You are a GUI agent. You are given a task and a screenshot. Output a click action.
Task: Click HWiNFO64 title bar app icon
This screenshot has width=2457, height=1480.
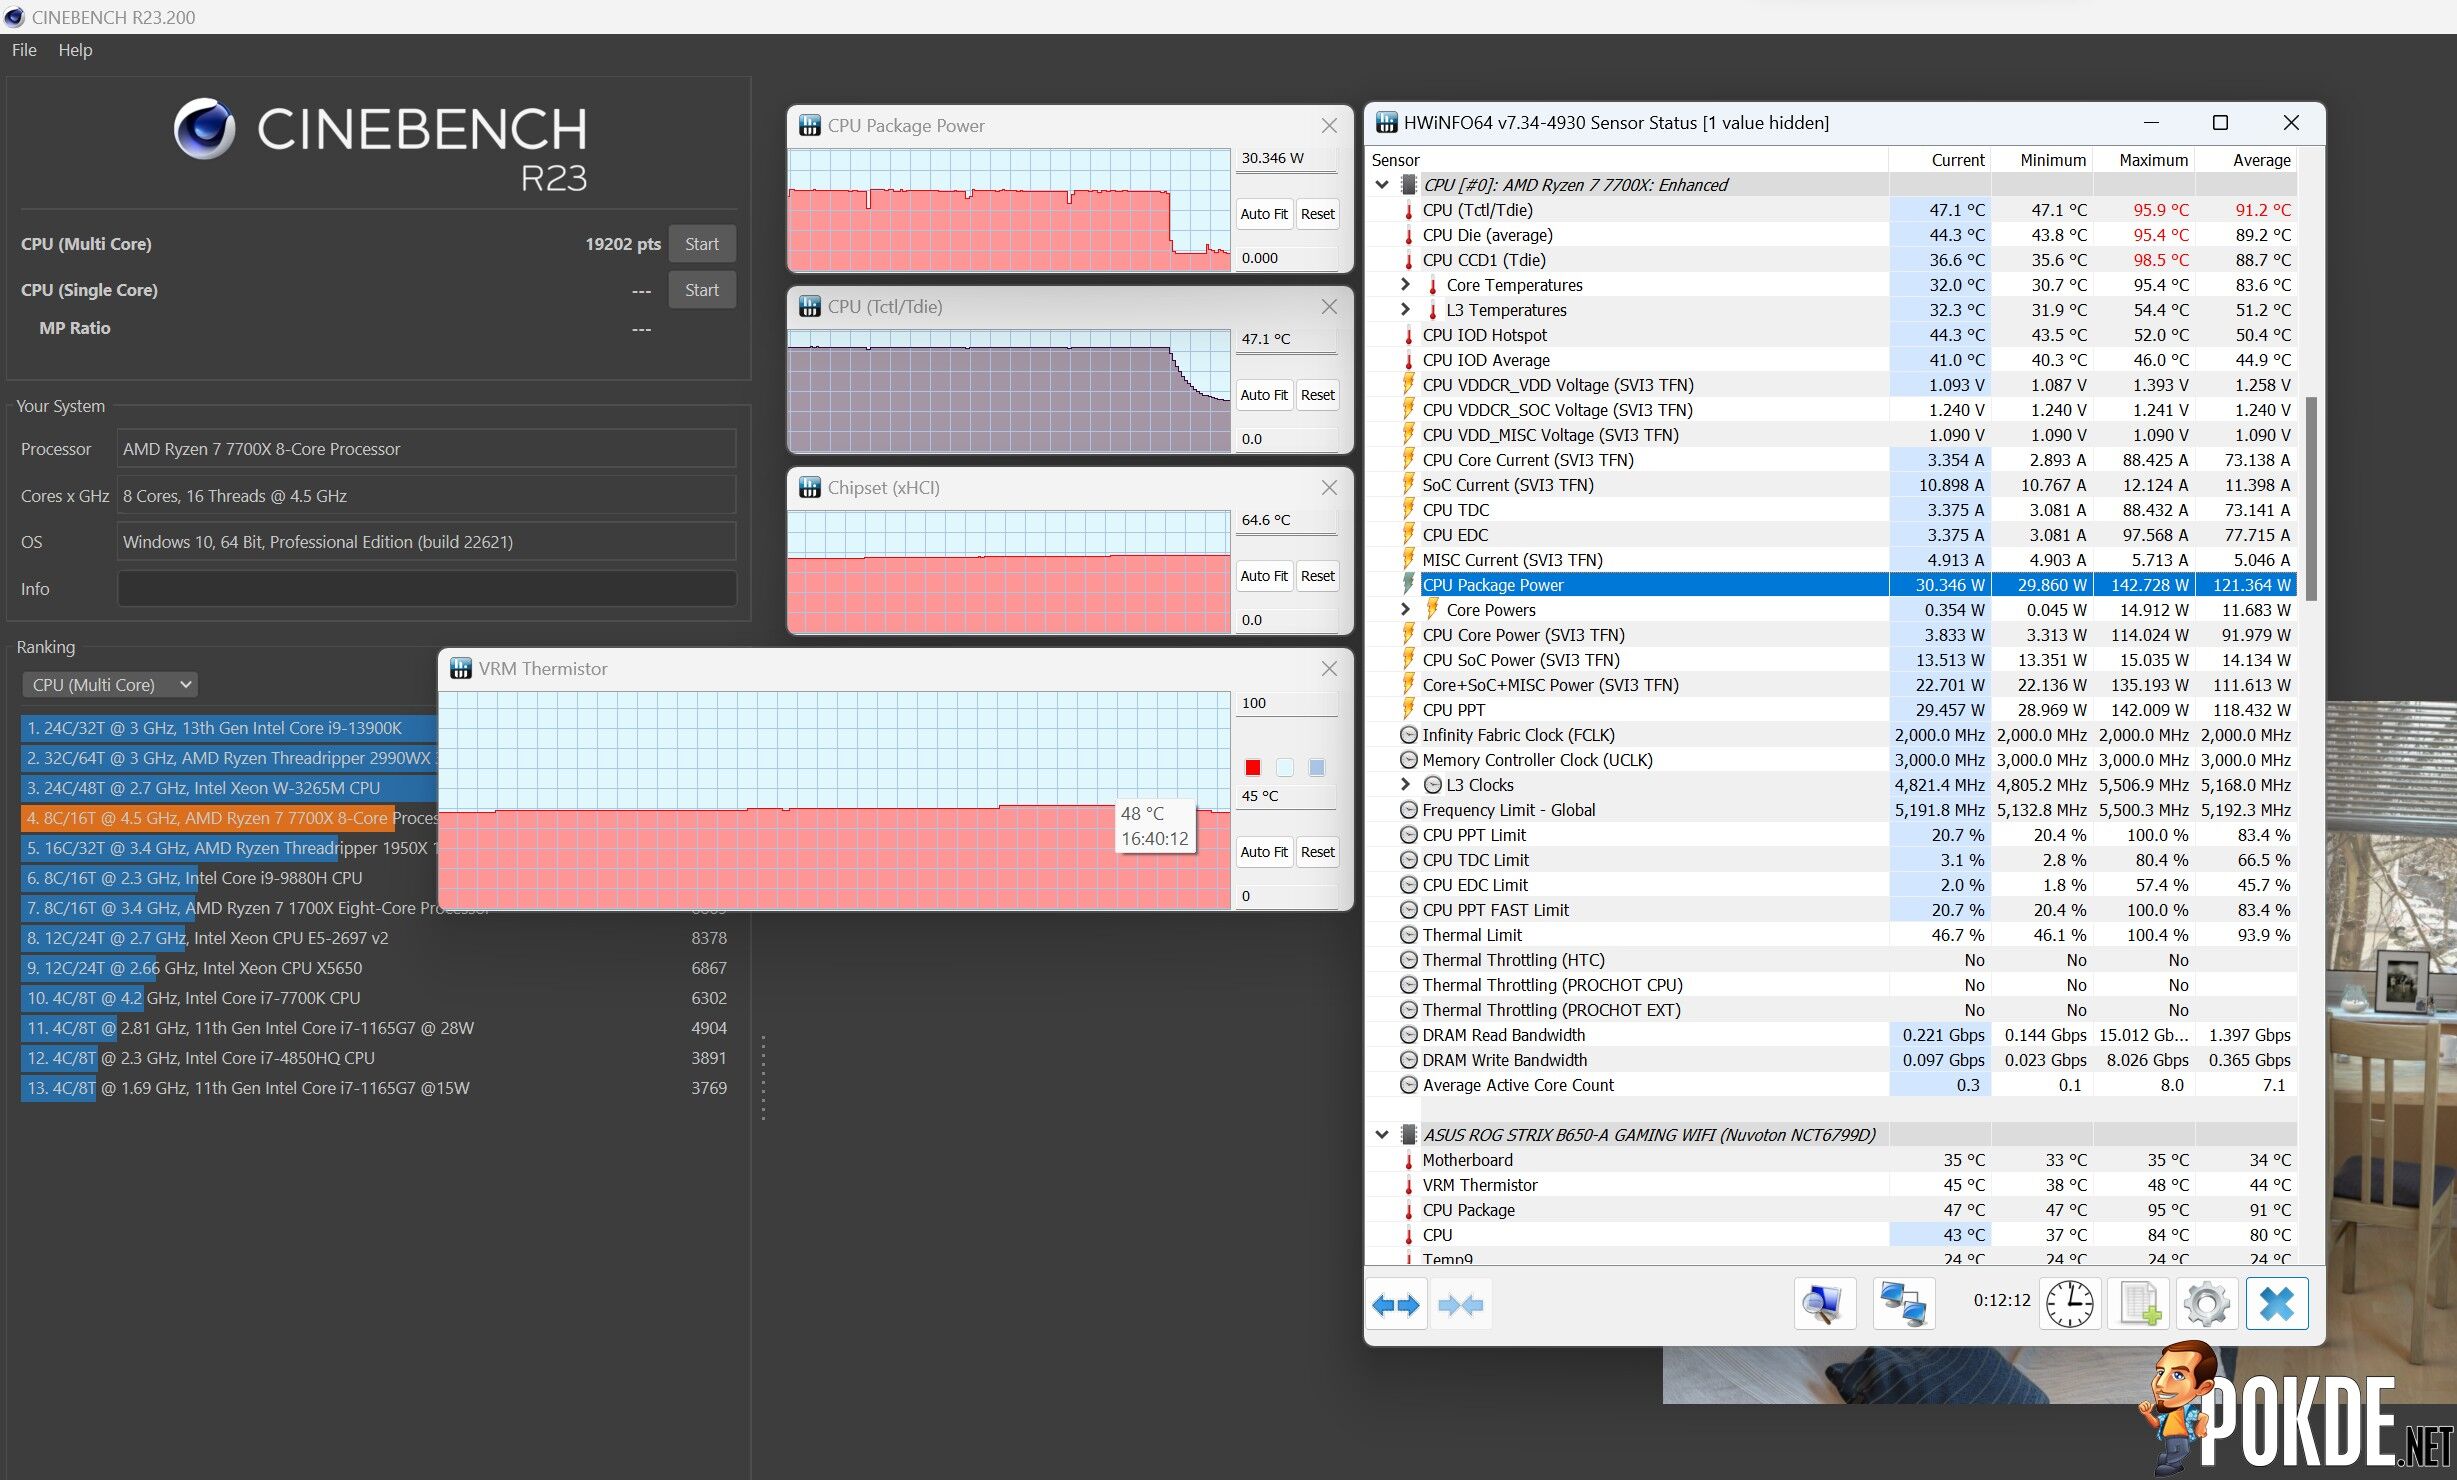(x=1386, y=122)
